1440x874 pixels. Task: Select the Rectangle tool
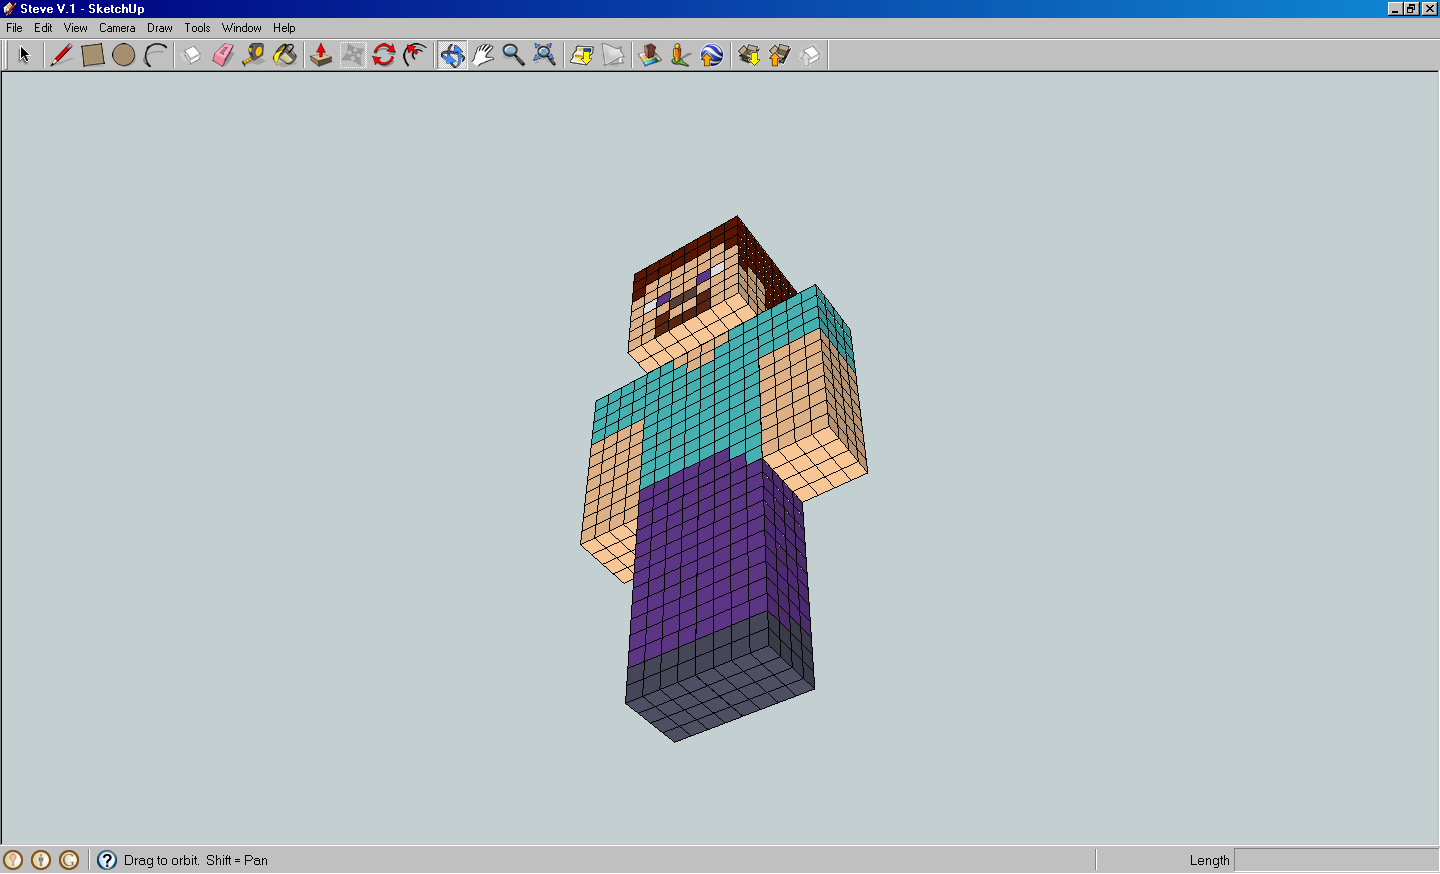click(92, 55)
